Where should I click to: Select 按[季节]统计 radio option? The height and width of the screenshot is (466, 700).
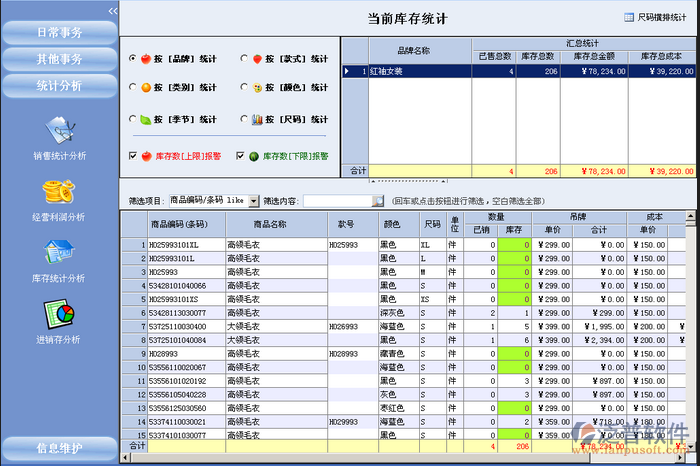pos(133,120)
